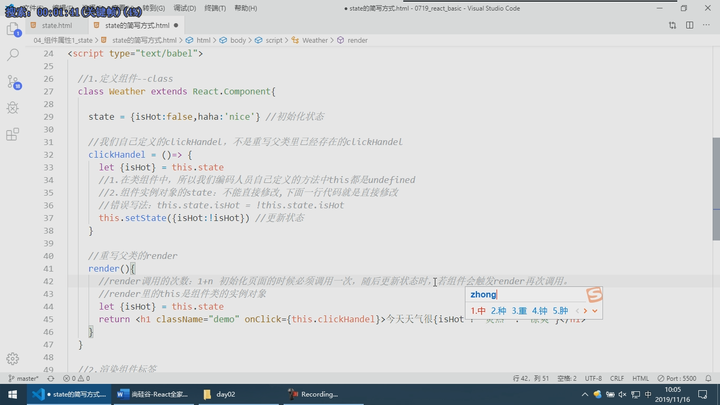Open the Extensions view in activity bar

[13, 134]
